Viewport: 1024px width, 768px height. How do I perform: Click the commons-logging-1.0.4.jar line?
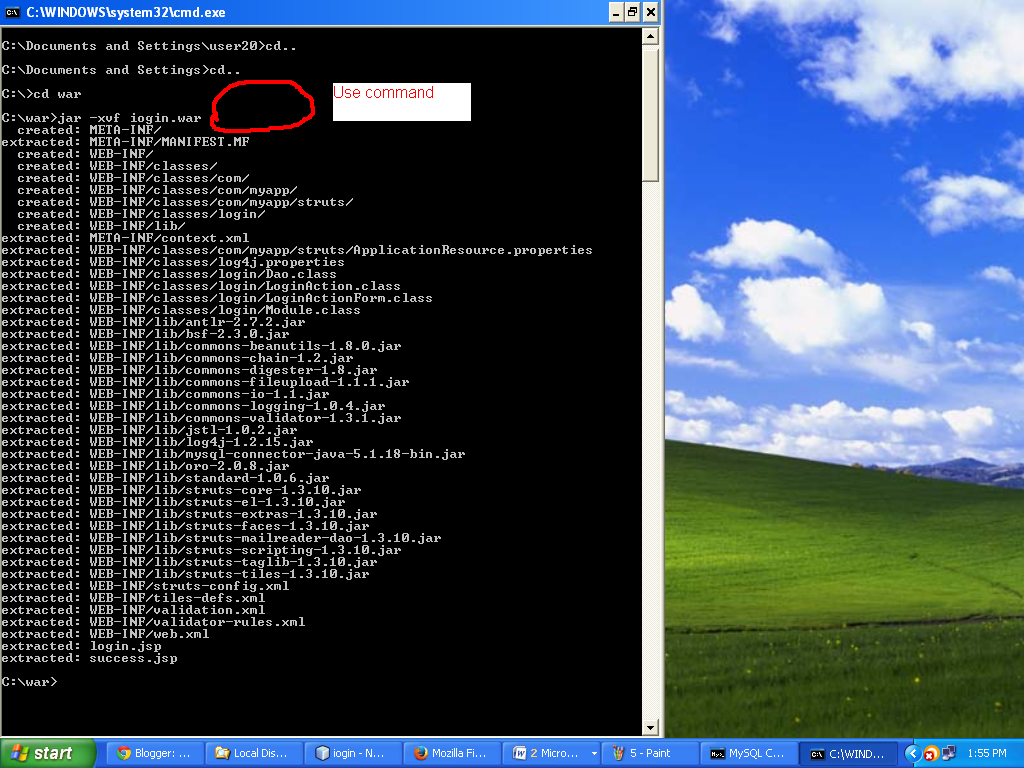pyautogui.click(x=193, y=406)
